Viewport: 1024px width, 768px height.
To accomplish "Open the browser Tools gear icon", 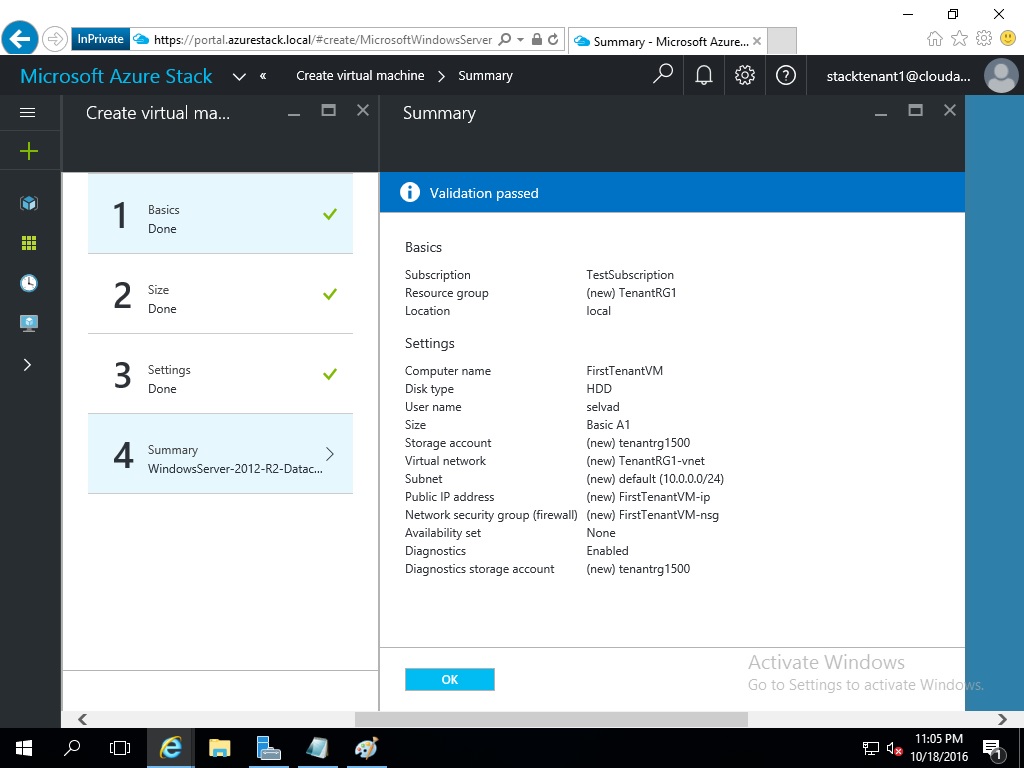I will [984, 38].
